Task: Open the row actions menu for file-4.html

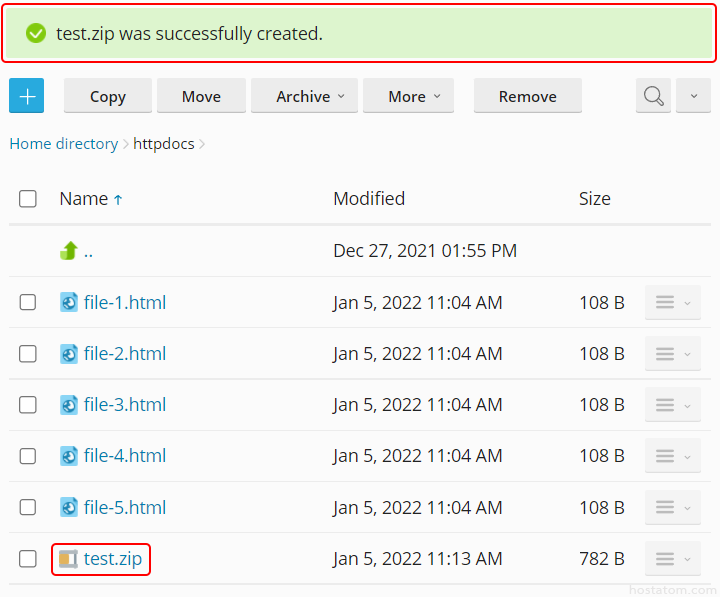Action: (x=672, y=456)
